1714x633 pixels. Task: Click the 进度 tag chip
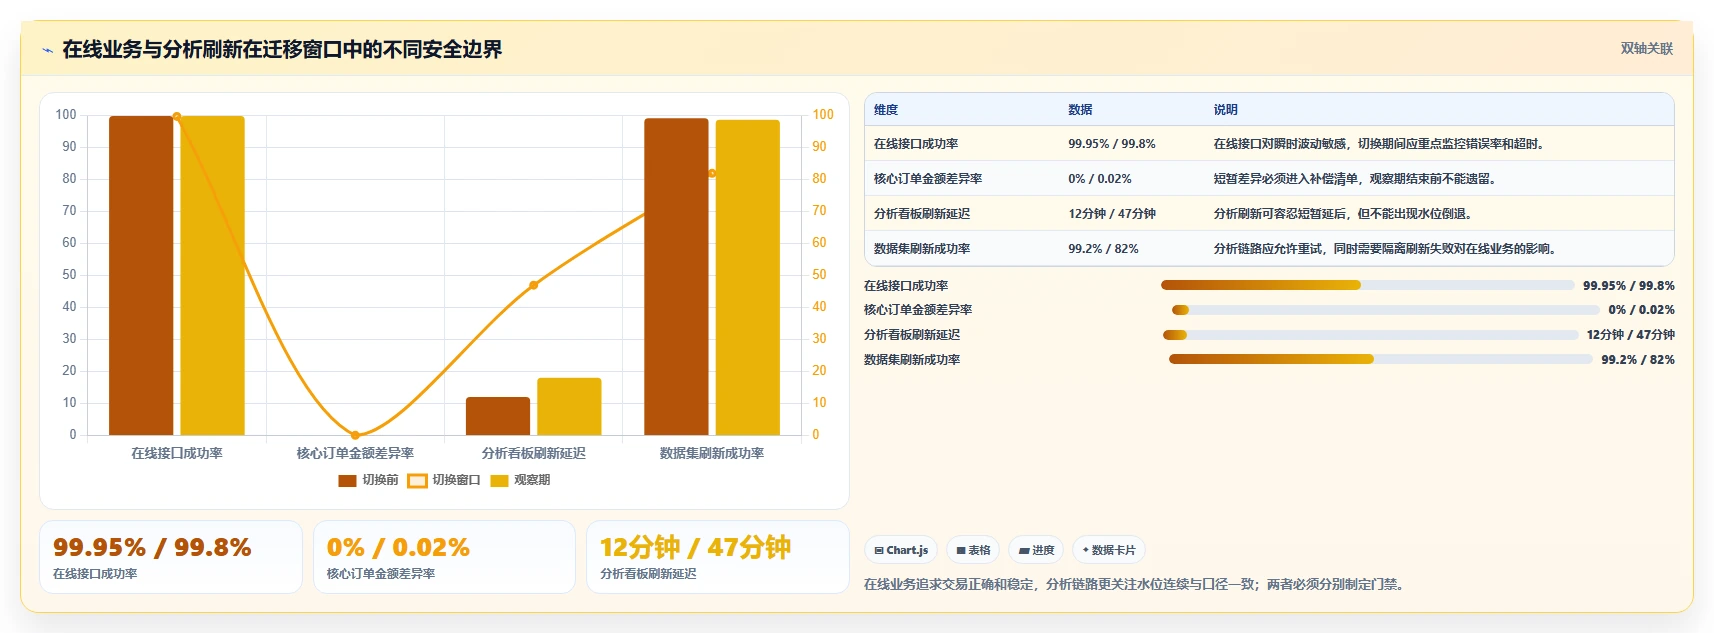[1036, 550]
